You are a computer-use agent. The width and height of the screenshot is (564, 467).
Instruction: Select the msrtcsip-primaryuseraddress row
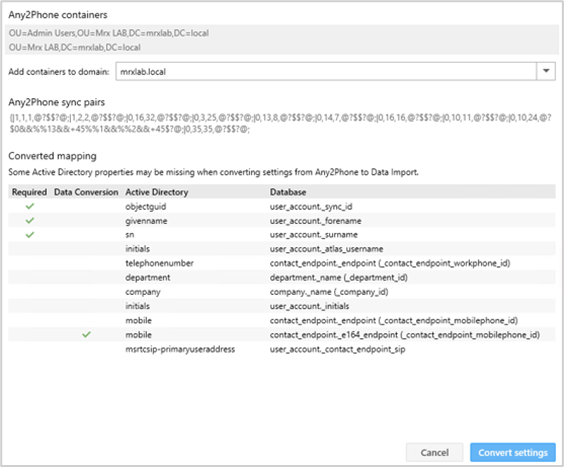pos(282,349)
